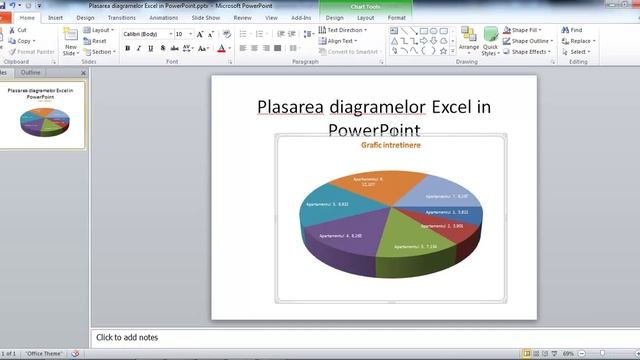Increase the list indent level
Viewport: 640px width, 360px height.
[292, 34]
